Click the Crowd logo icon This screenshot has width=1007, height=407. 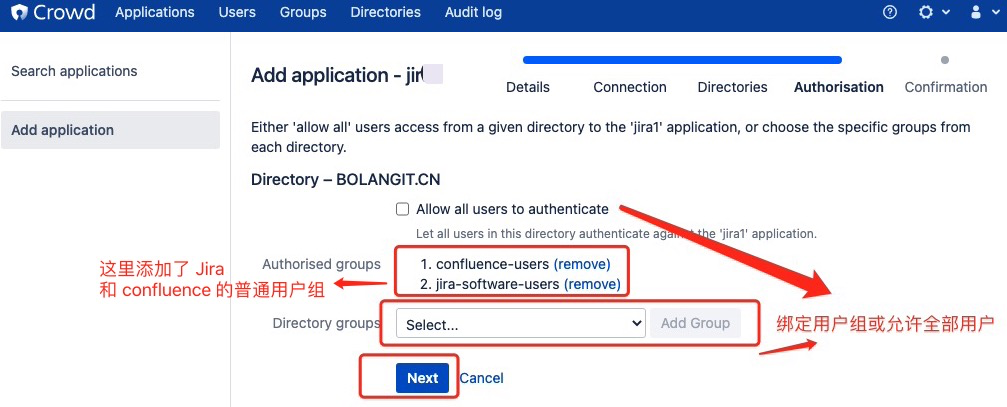(x=17, y=13)
